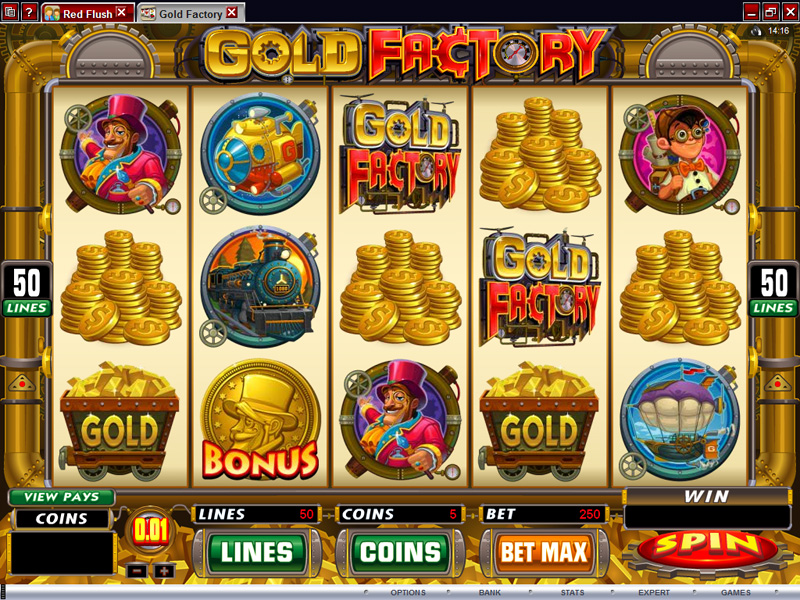The height and width of the screenshot is (600, 800).
Task: Click the green LINES button
Action: pos(257,553)
